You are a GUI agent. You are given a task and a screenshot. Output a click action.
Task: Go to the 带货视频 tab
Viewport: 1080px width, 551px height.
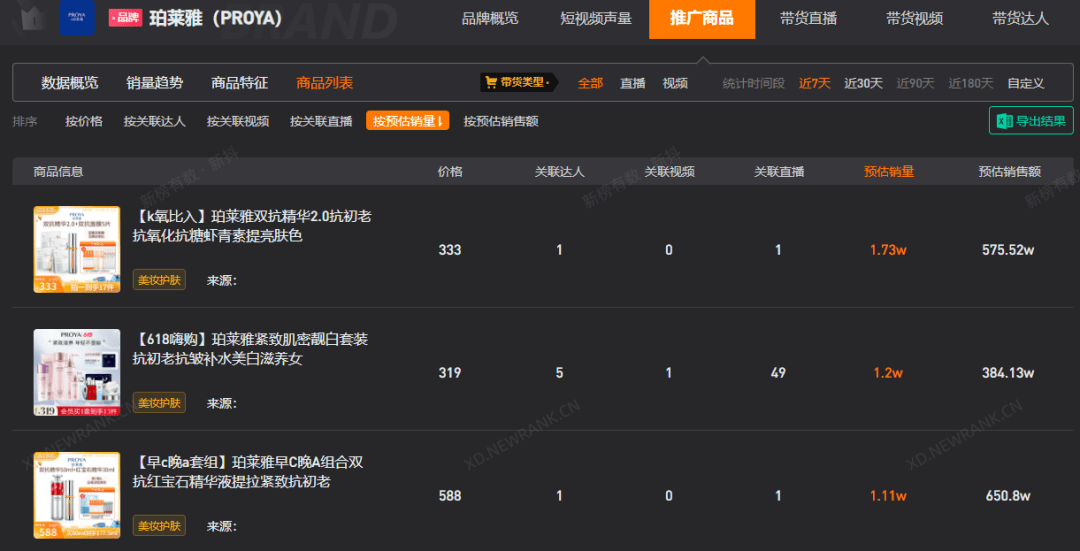(914, 19)
